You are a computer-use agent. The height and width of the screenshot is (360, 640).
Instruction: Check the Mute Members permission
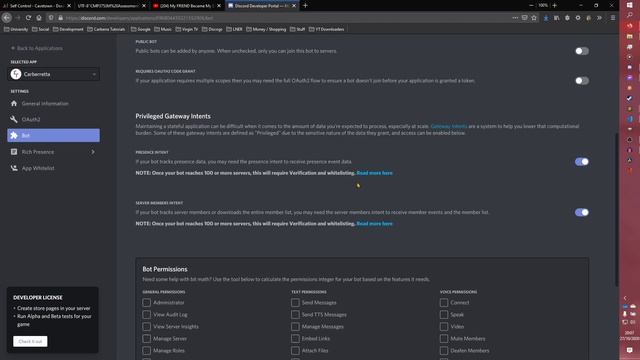(444, 338)
